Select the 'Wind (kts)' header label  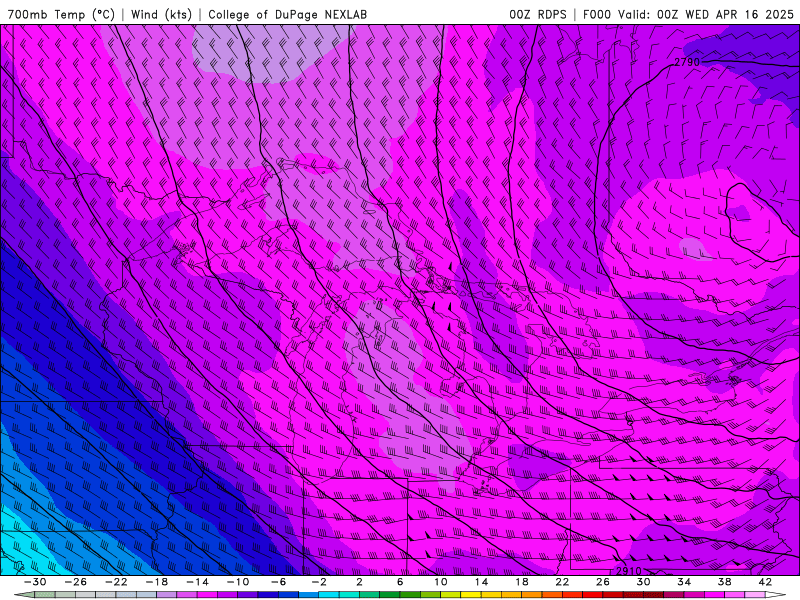[162, 14]
